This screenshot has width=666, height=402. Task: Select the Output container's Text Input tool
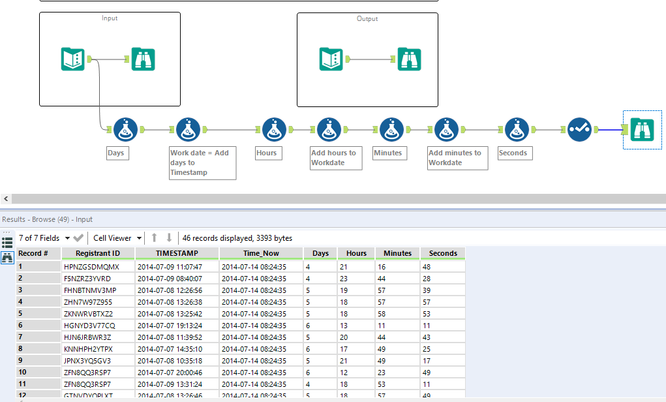click(332, 59)
